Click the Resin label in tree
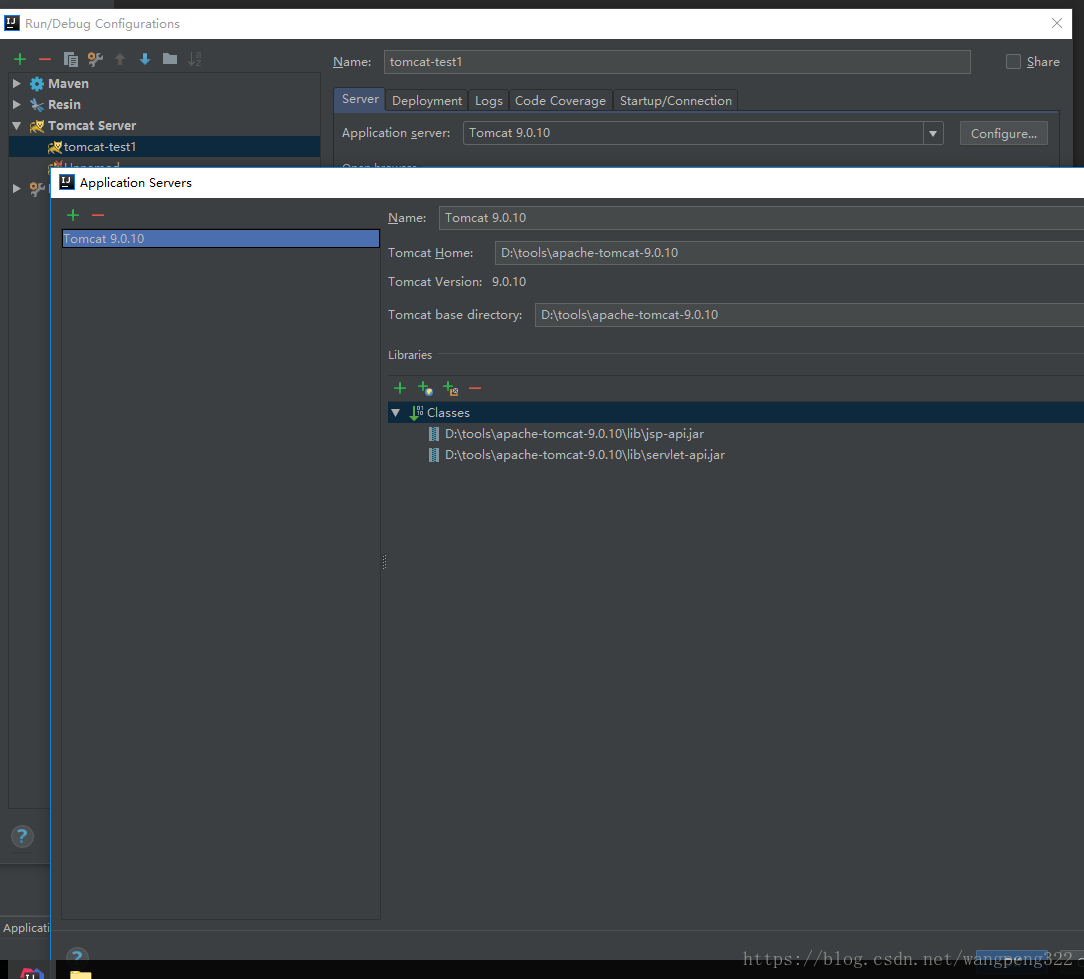Image resolution: width=1084 pixels, height=979 pixels. 64,104
